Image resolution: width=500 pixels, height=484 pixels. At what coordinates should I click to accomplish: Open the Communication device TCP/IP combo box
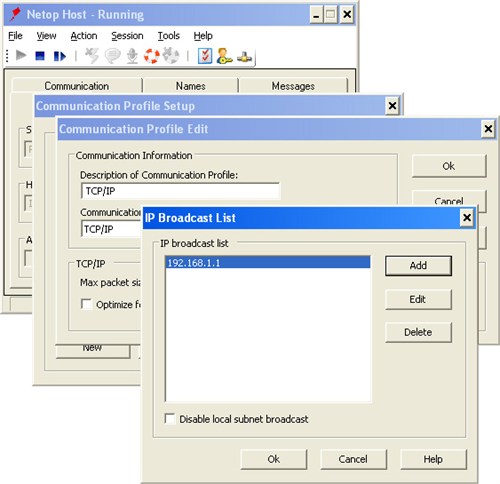tap(112, 229)
